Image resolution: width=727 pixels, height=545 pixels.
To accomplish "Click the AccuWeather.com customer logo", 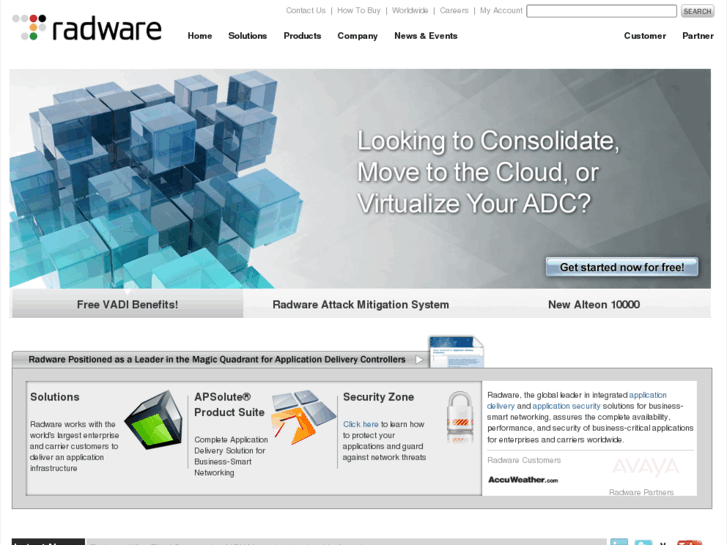I will pyautogui.click(x=523, y=480).
